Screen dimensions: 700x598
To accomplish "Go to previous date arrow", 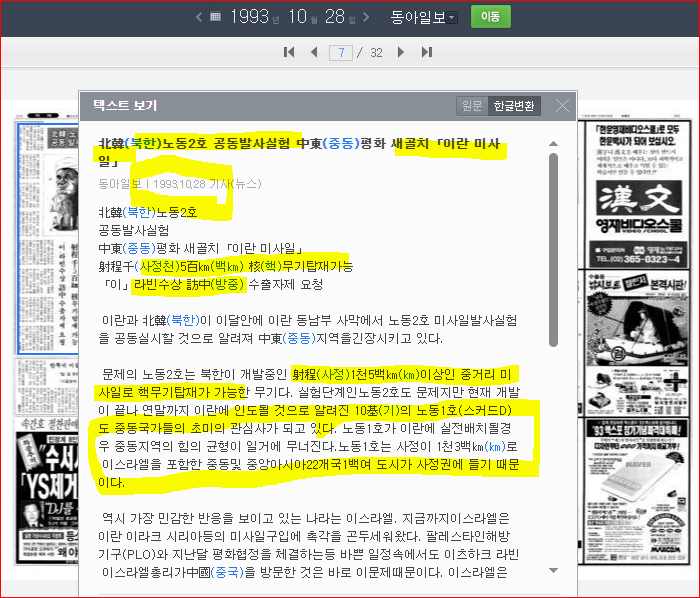I will pyautogui.click(x=199, y=17).
